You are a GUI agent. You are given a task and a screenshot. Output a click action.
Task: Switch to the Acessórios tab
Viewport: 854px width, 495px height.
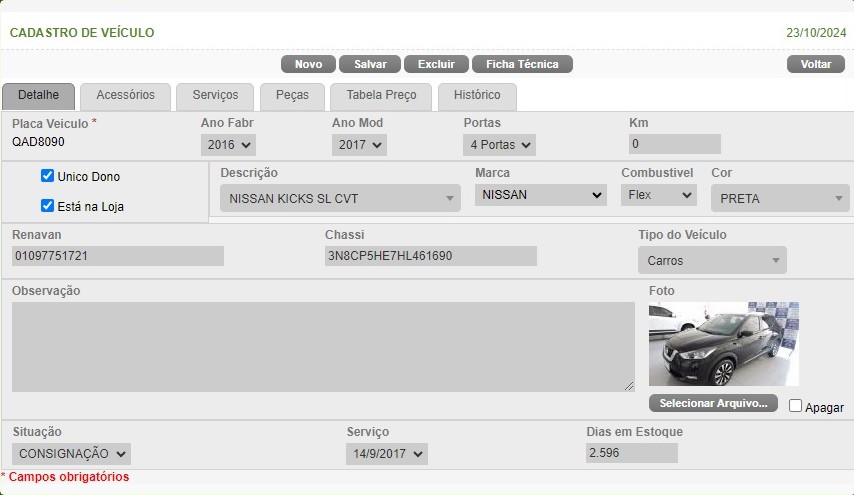click(x=125, y=96)
